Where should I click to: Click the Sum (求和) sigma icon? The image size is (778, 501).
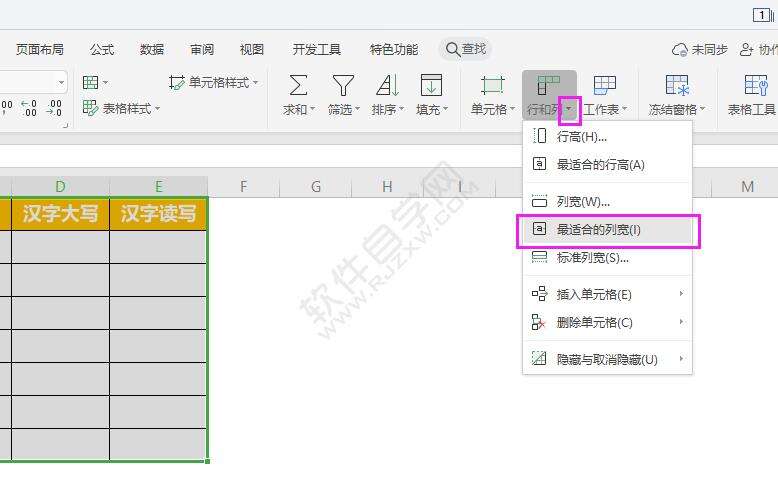[298, 85]
